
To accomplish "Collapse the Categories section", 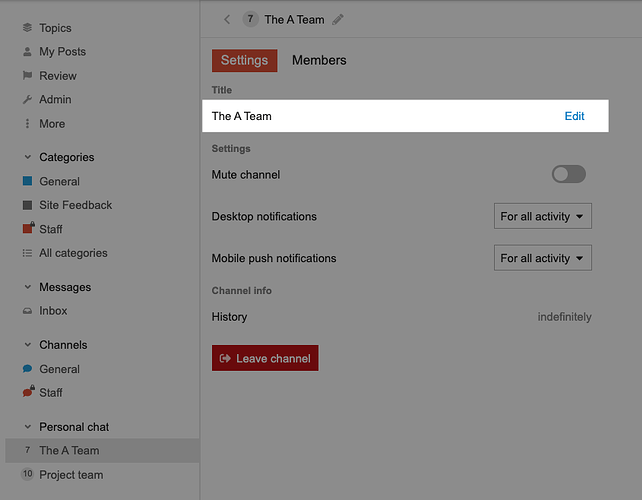I will click(x=27, y=157).
